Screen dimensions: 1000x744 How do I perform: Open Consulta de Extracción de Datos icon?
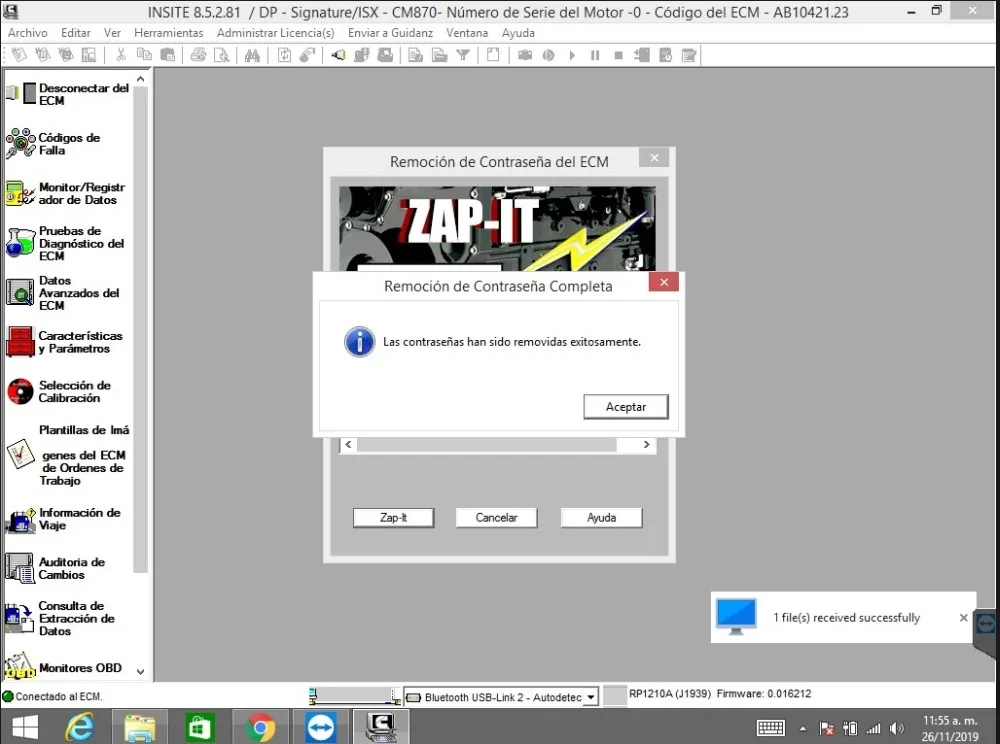coord(20,618)
